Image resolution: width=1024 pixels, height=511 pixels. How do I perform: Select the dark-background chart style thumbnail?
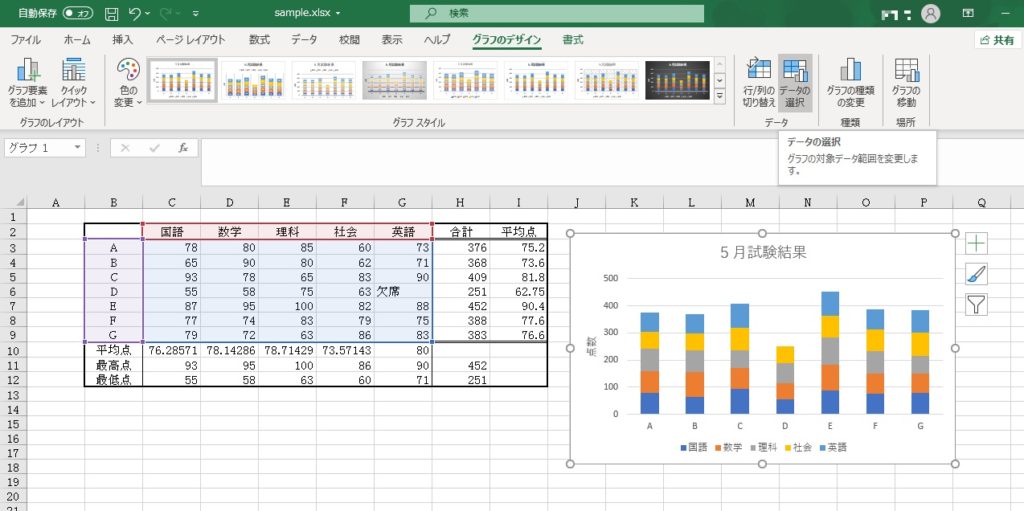677,80
